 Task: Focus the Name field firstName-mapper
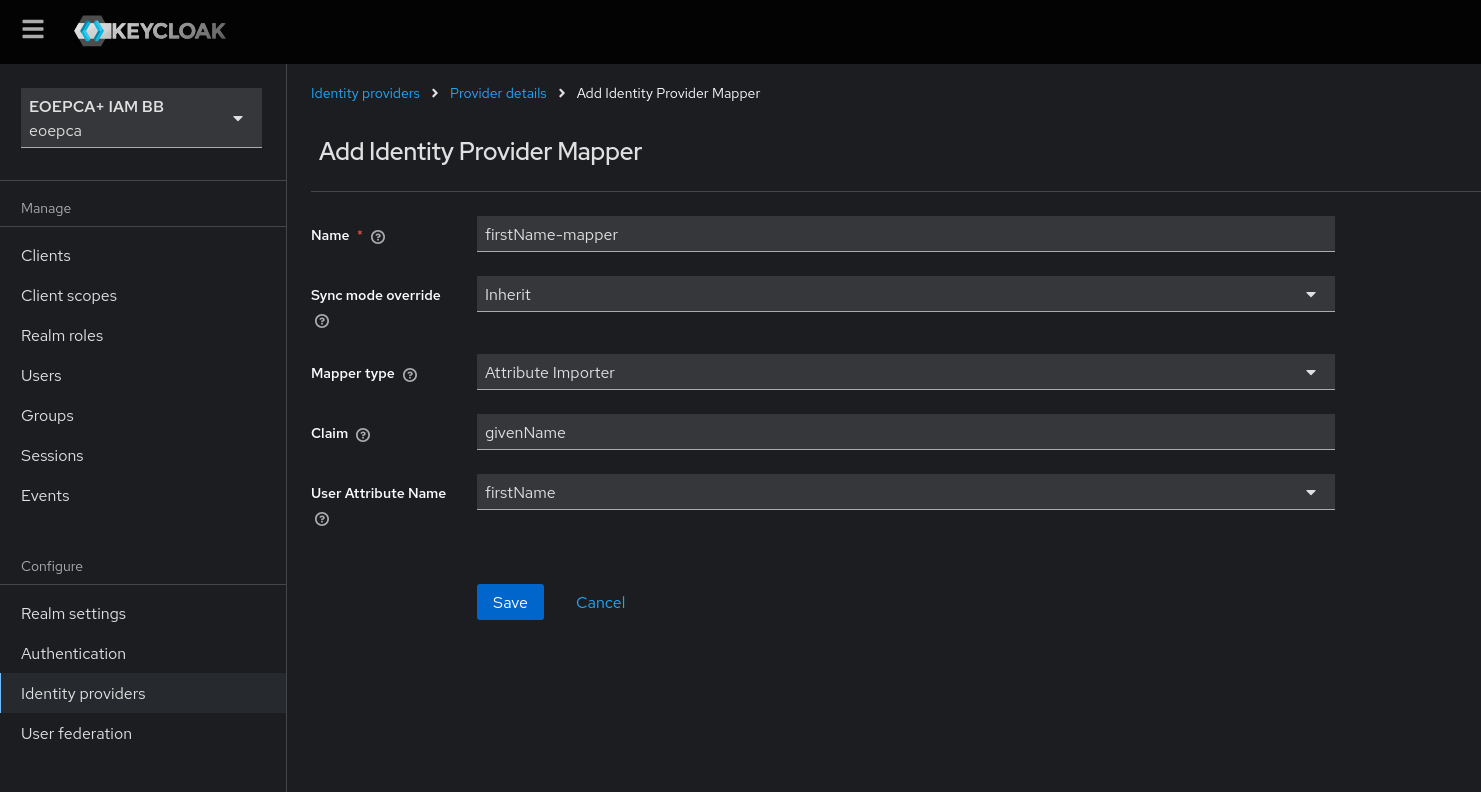tap(906, 234)
